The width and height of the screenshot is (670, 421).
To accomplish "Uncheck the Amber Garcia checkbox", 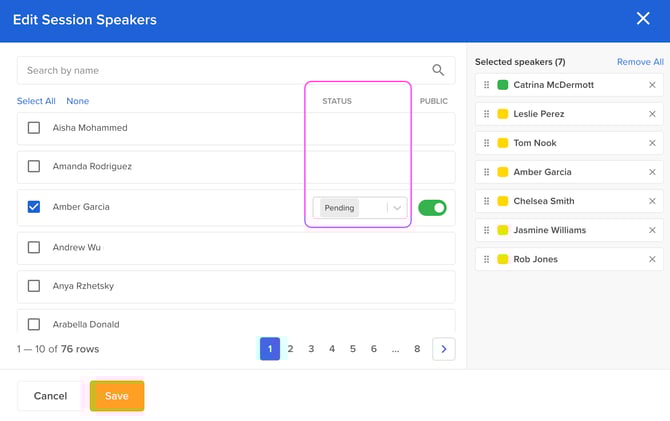I will pyautogui.click(x=34, y=207).
